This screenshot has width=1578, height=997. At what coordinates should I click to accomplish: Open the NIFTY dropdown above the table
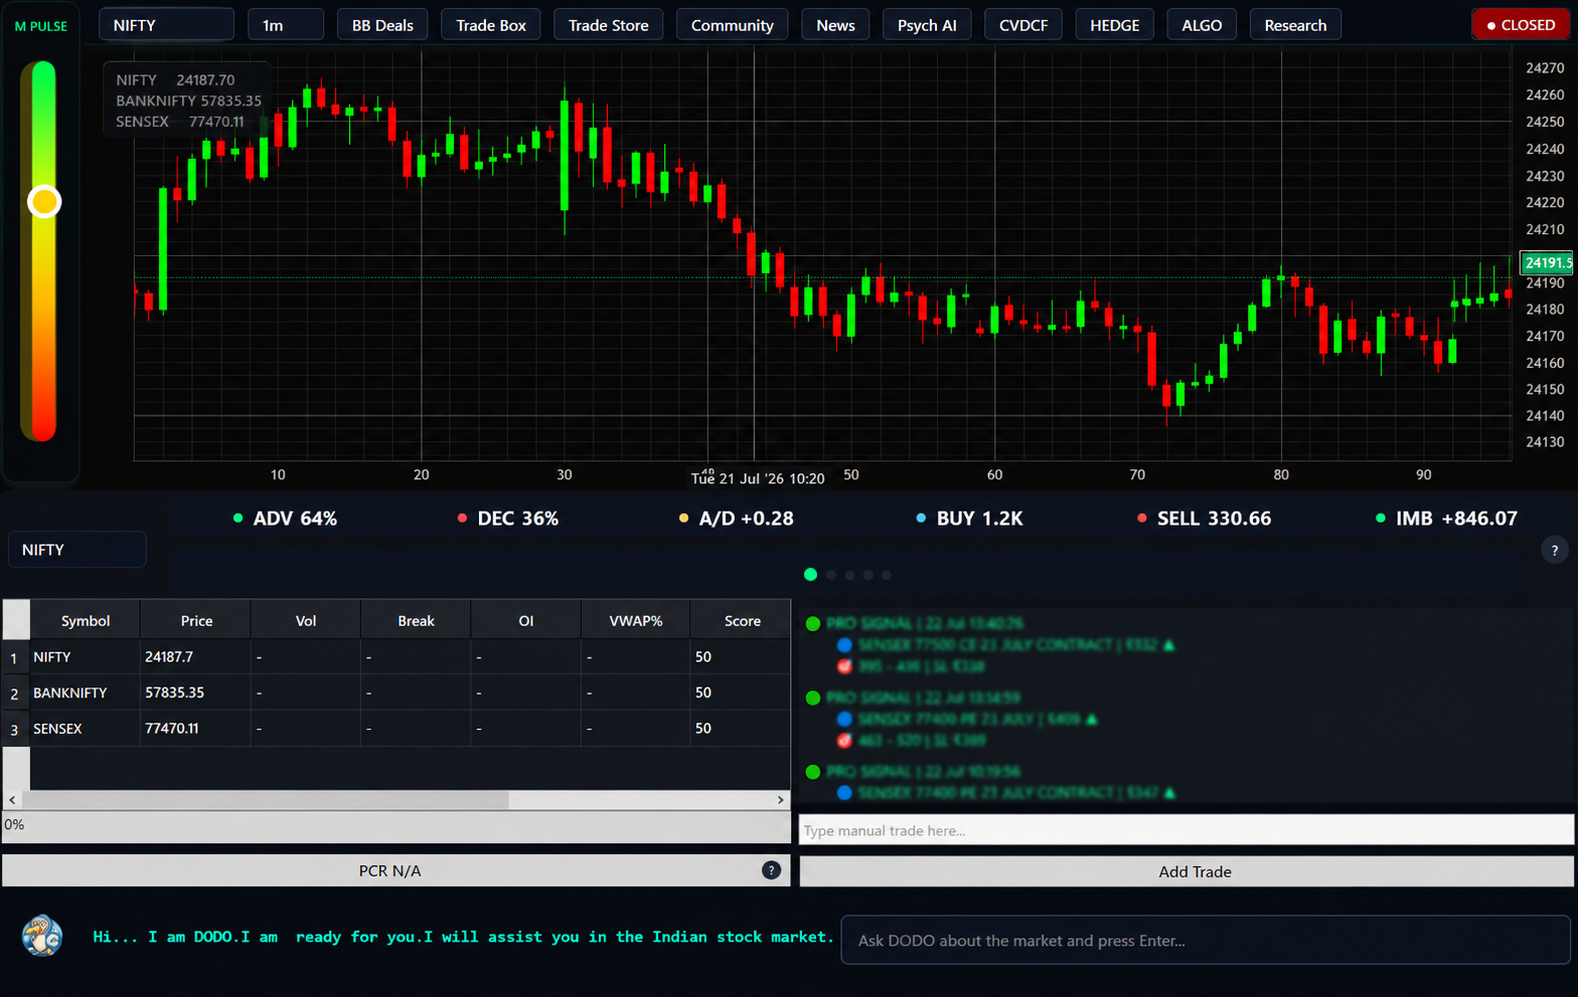coord(77,550)
